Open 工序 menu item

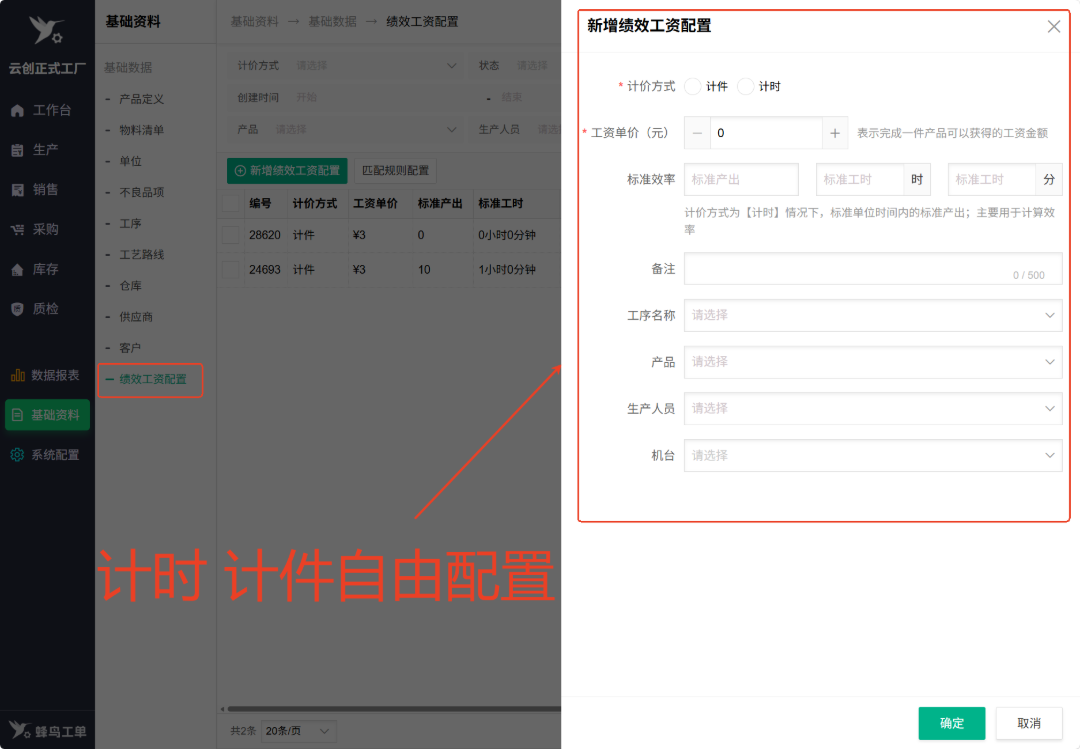point(130,224)
